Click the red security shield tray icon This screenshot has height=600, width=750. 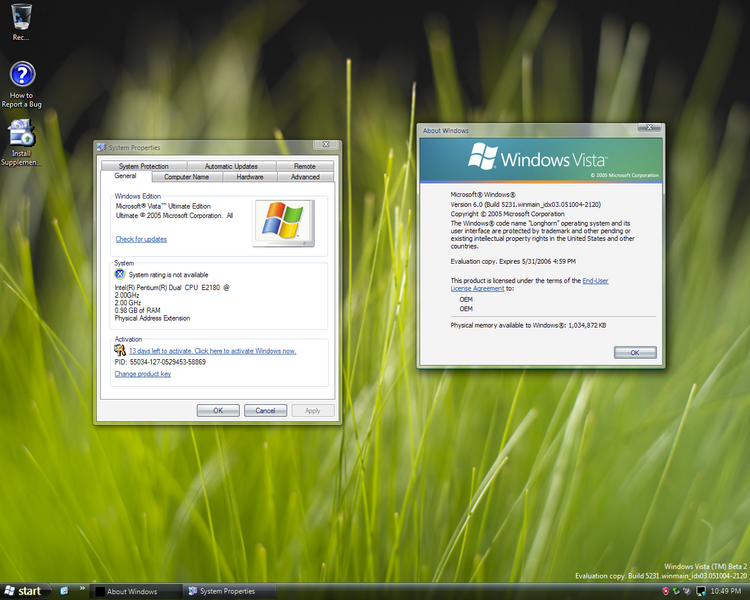click(x=665, y=591)
